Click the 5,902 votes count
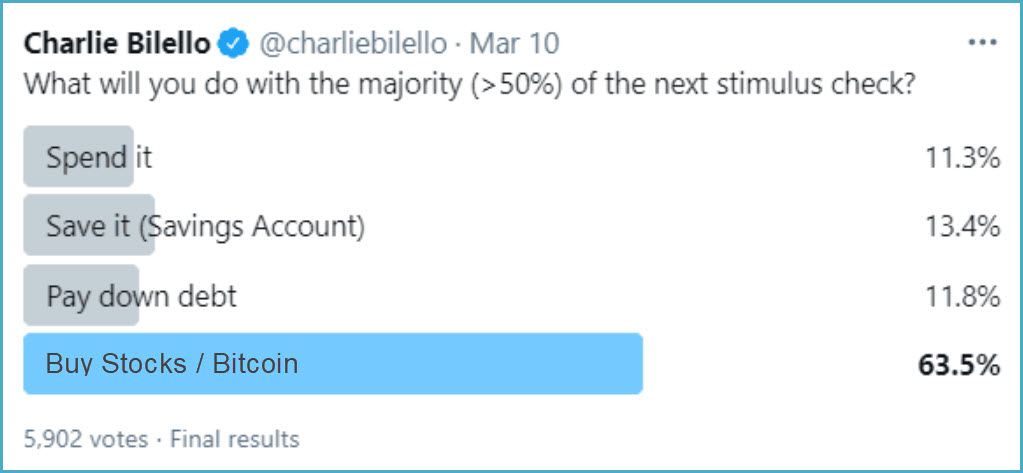Screen dimensions: 1023x473 tap(85, 438)
